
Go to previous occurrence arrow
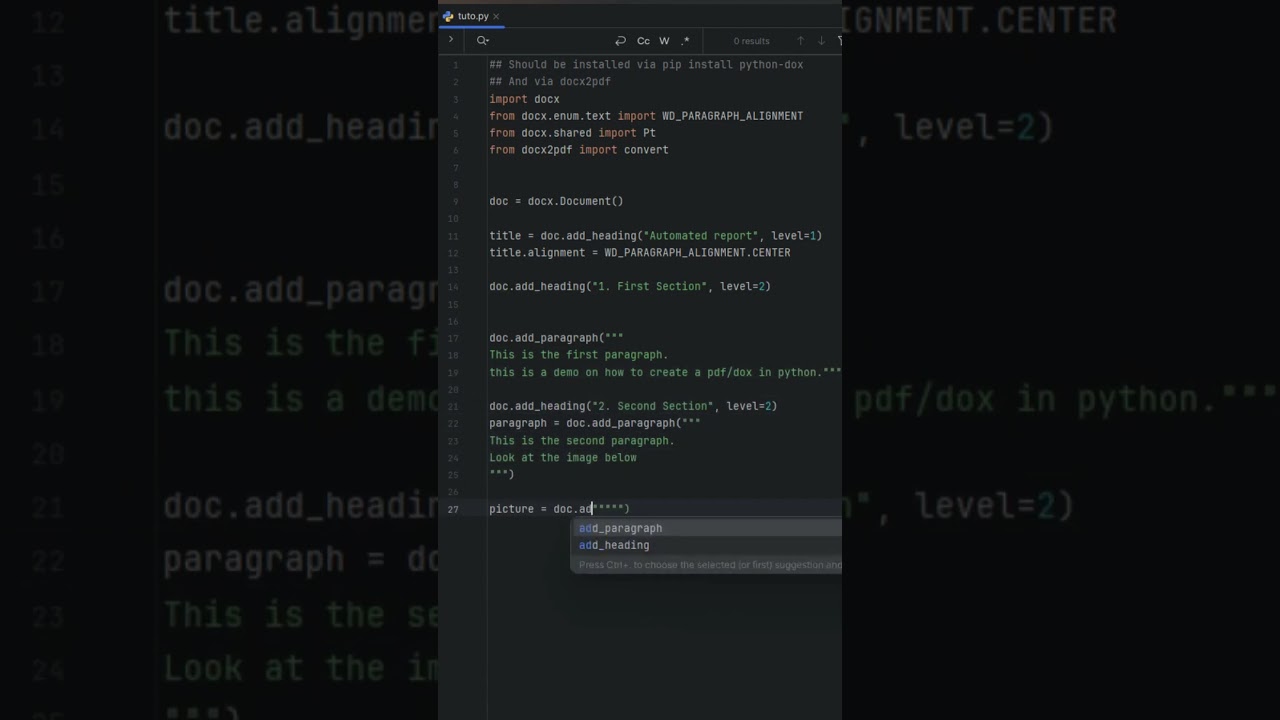tap(800, 41)
